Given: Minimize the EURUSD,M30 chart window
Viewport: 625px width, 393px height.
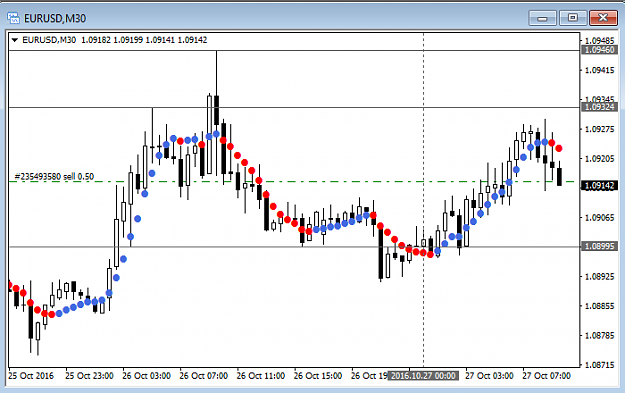Looking at the screenshot, I should (542, 18).
